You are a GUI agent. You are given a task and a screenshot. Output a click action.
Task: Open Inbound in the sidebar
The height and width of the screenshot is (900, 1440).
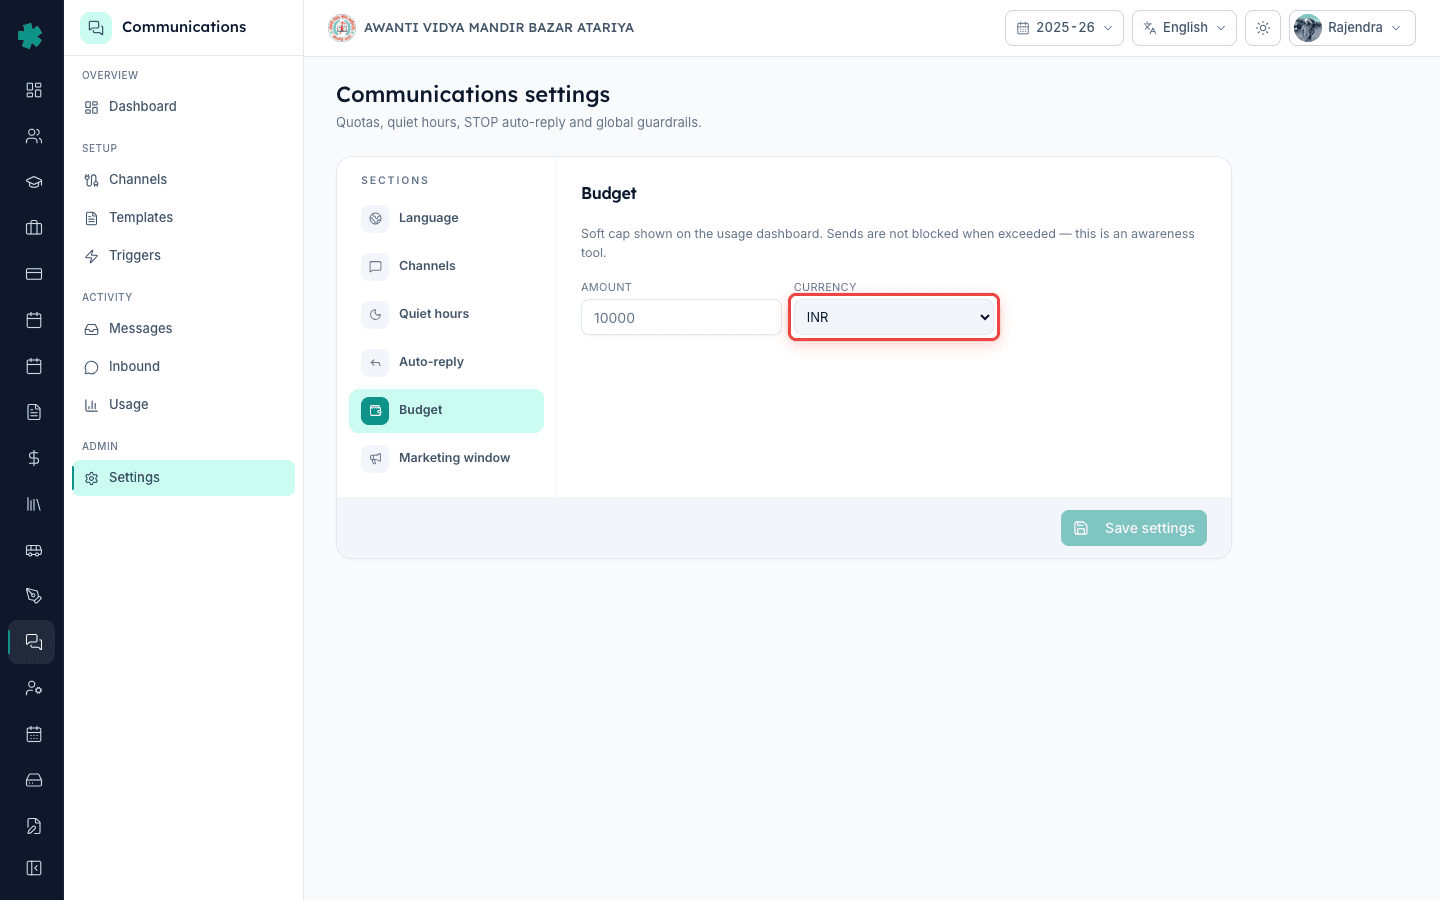pos(184,367)
